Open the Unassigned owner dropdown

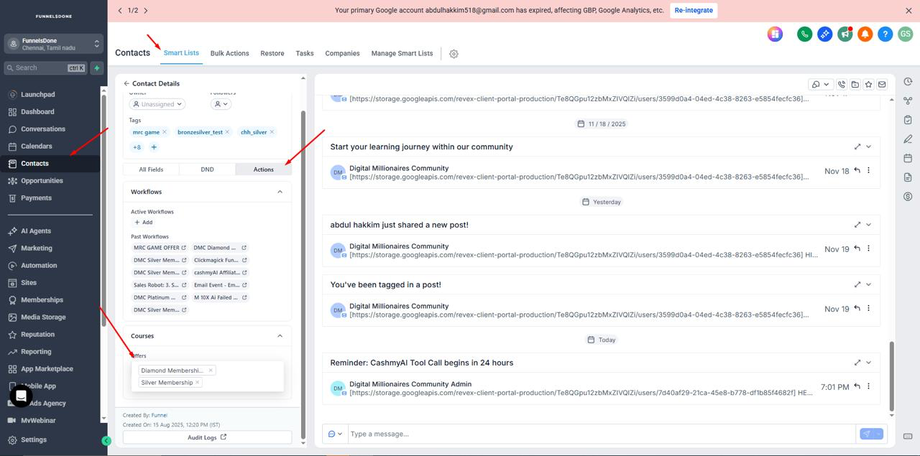pyautogui.click(x=157, y=104)
